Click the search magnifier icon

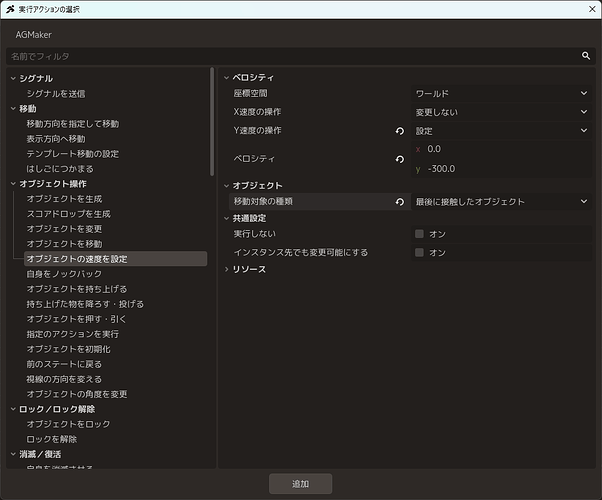pos(585,56)
